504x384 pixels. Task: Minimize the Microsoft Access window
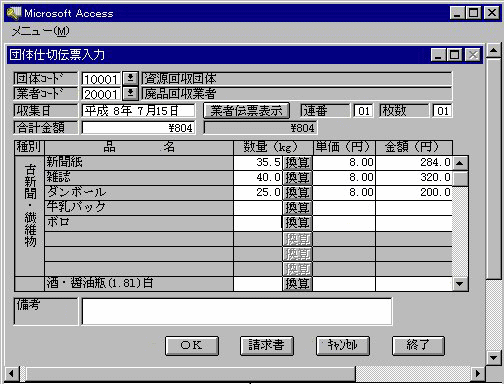click(x=457, y=13)
